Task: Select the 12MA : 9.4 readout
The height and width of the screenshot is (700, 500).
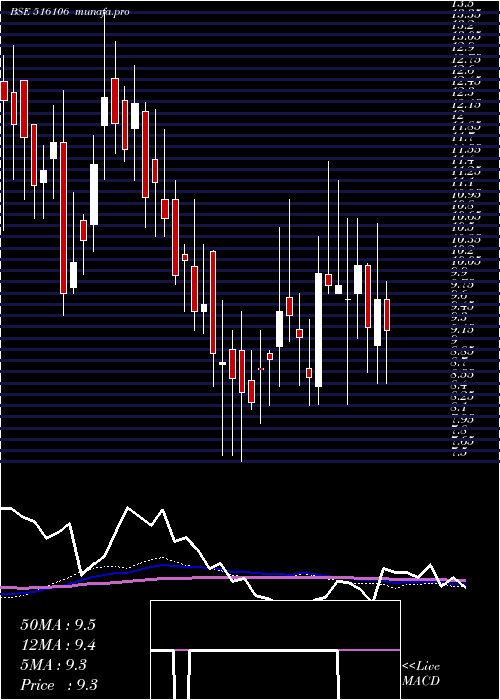Action: [58, 645]
